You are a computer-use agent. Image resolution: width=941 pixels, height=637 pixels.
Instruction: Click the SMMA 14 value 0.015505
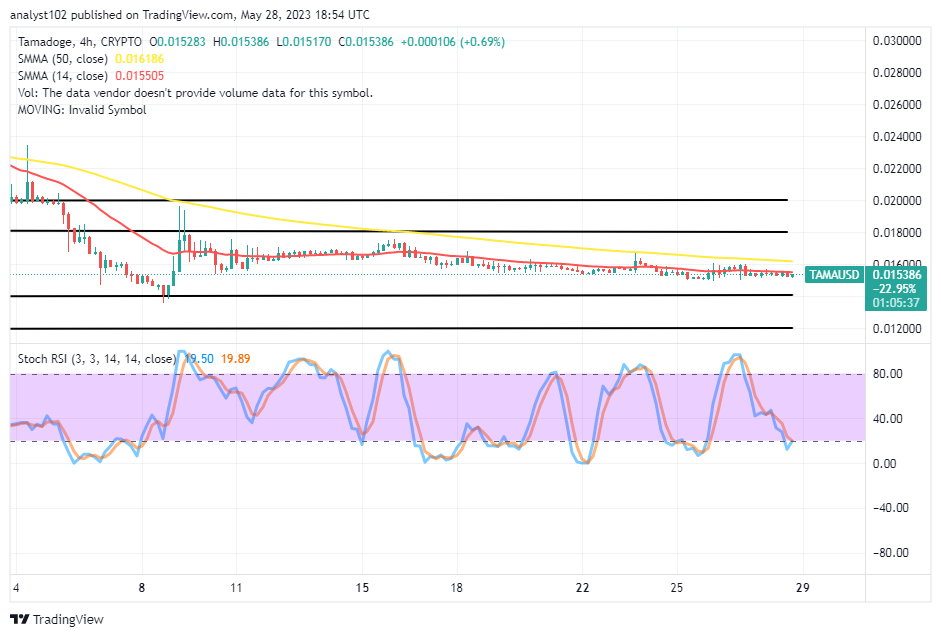[139, 76]
